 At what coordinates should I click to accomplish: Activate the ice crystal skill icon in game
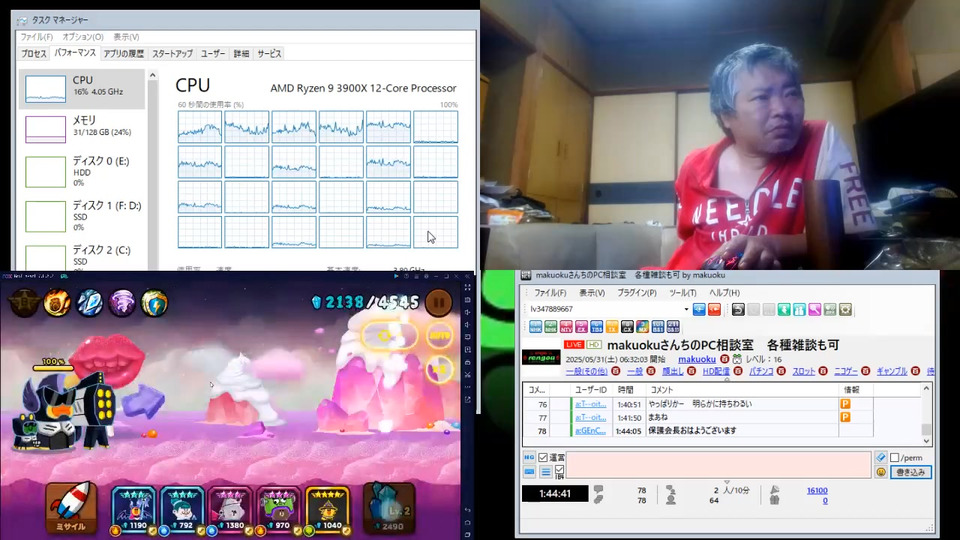pos(89,302)
